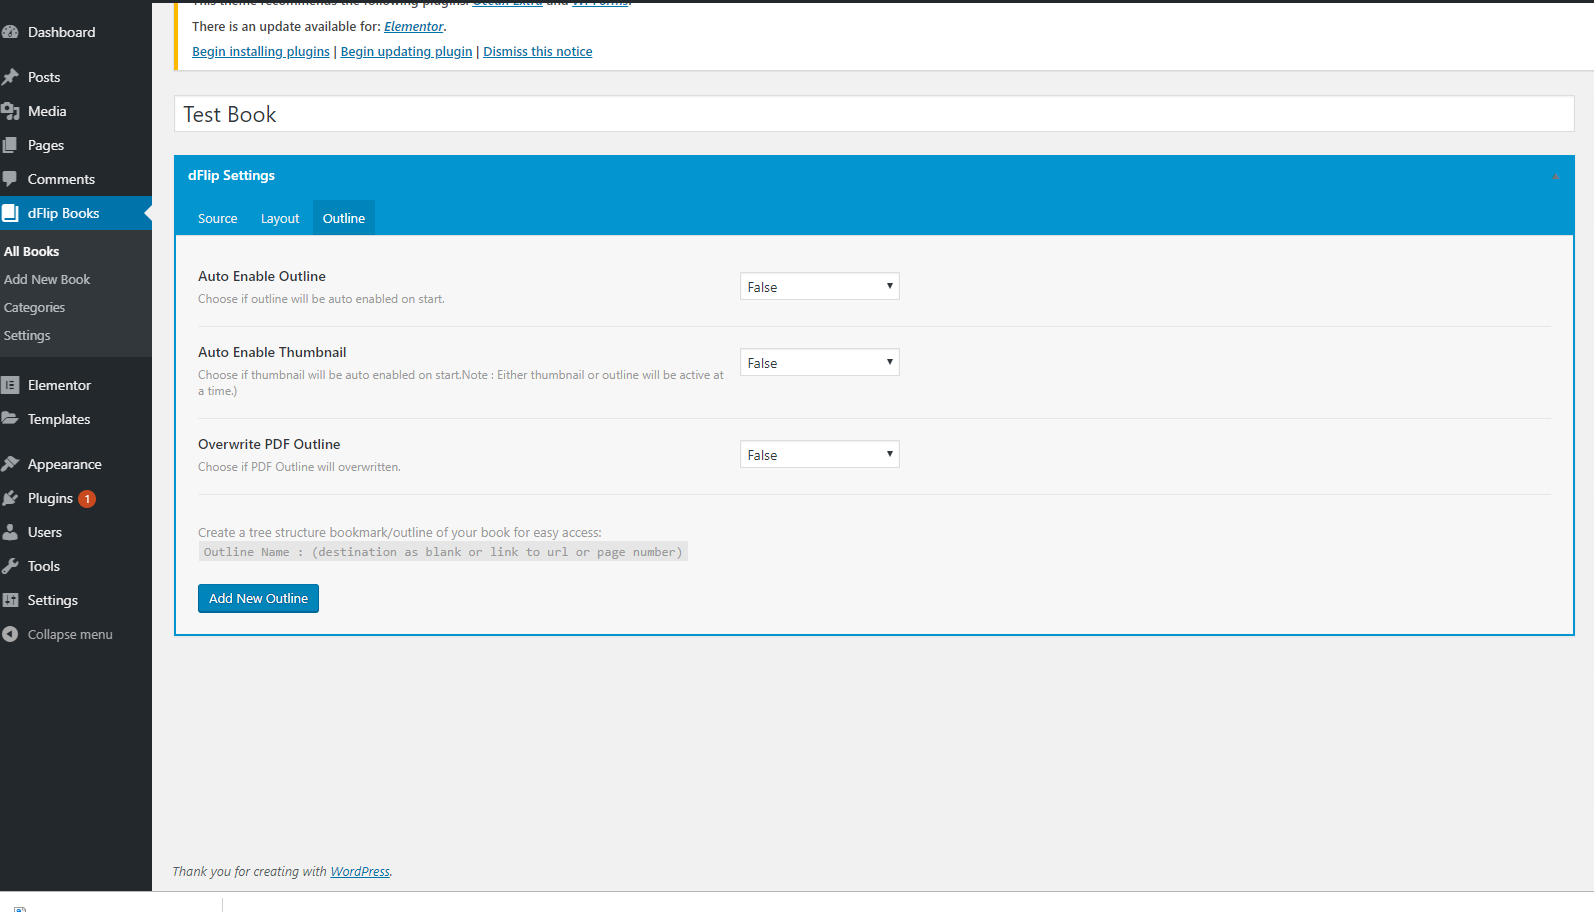This screenshot has height=912, width=1594.
Task: Click the dFlip Books book icon
Action: [10, 213]
